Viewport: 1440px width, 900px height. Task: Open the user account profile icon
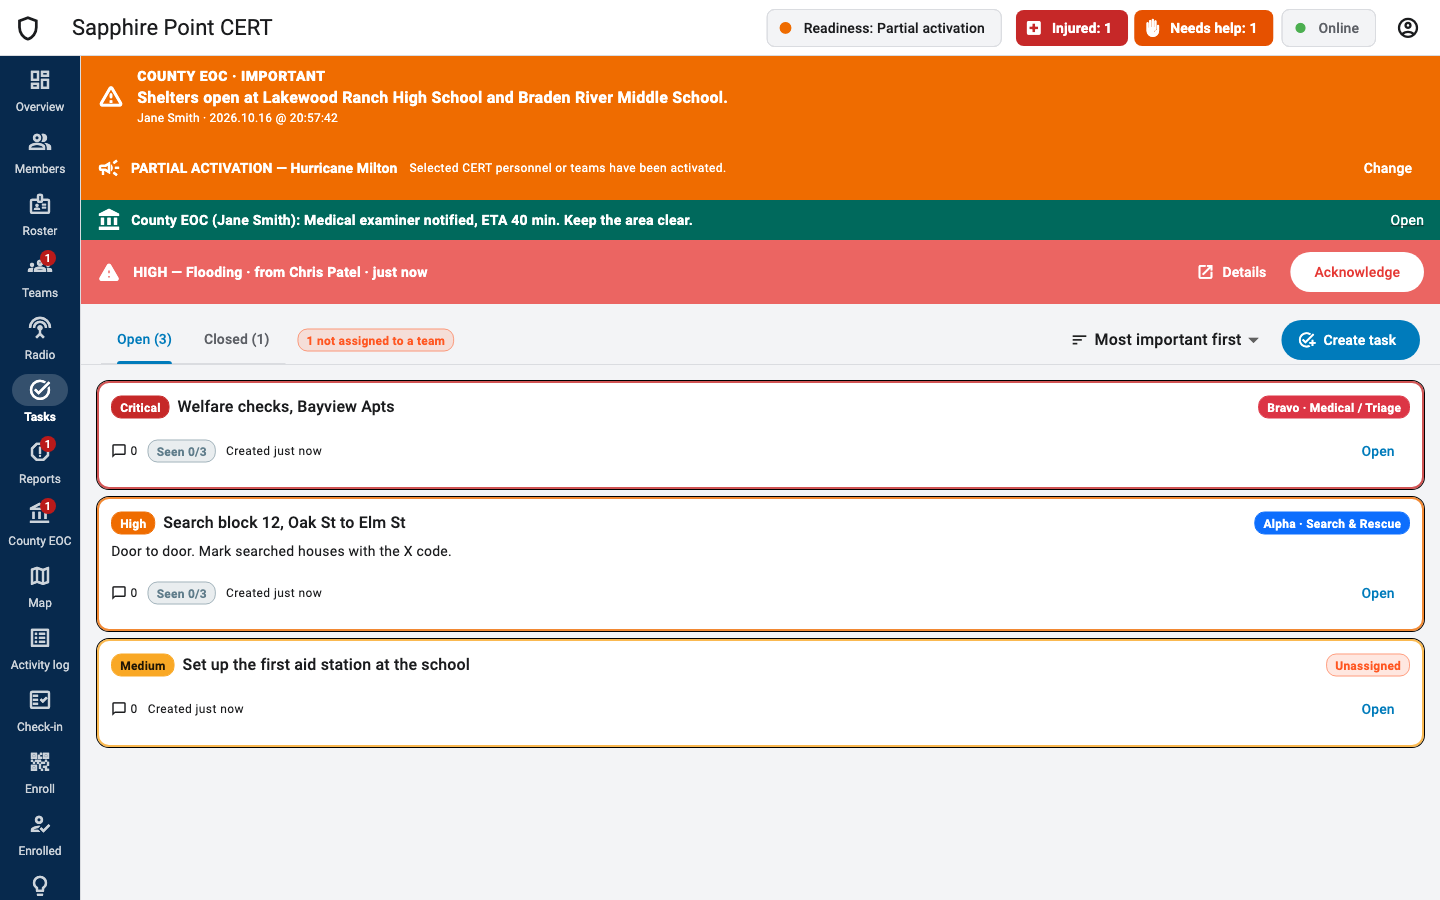coord(1408,28)
